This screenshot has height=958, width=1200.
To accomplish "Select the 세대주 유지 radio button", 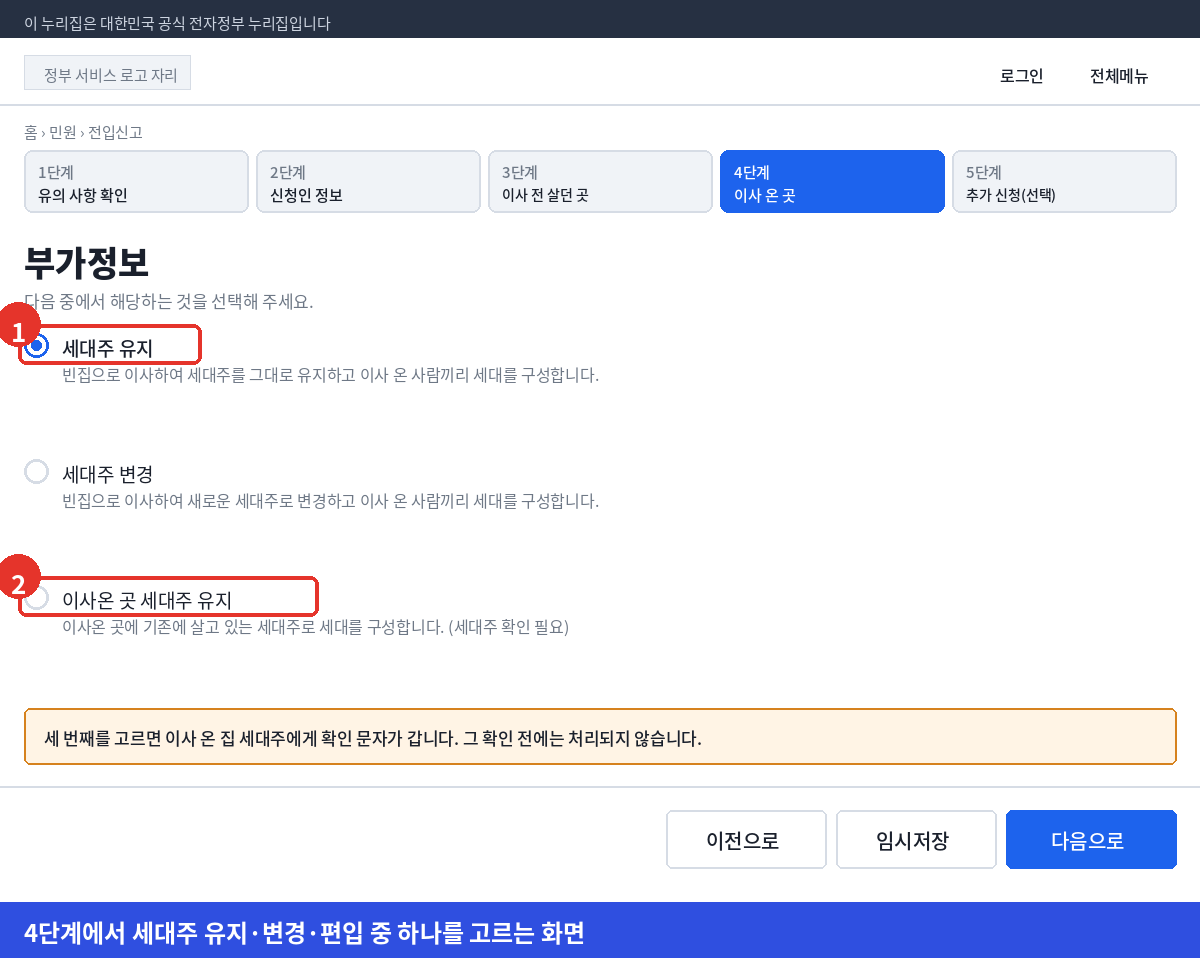I will pyautogui.click(x=37, y=345).
